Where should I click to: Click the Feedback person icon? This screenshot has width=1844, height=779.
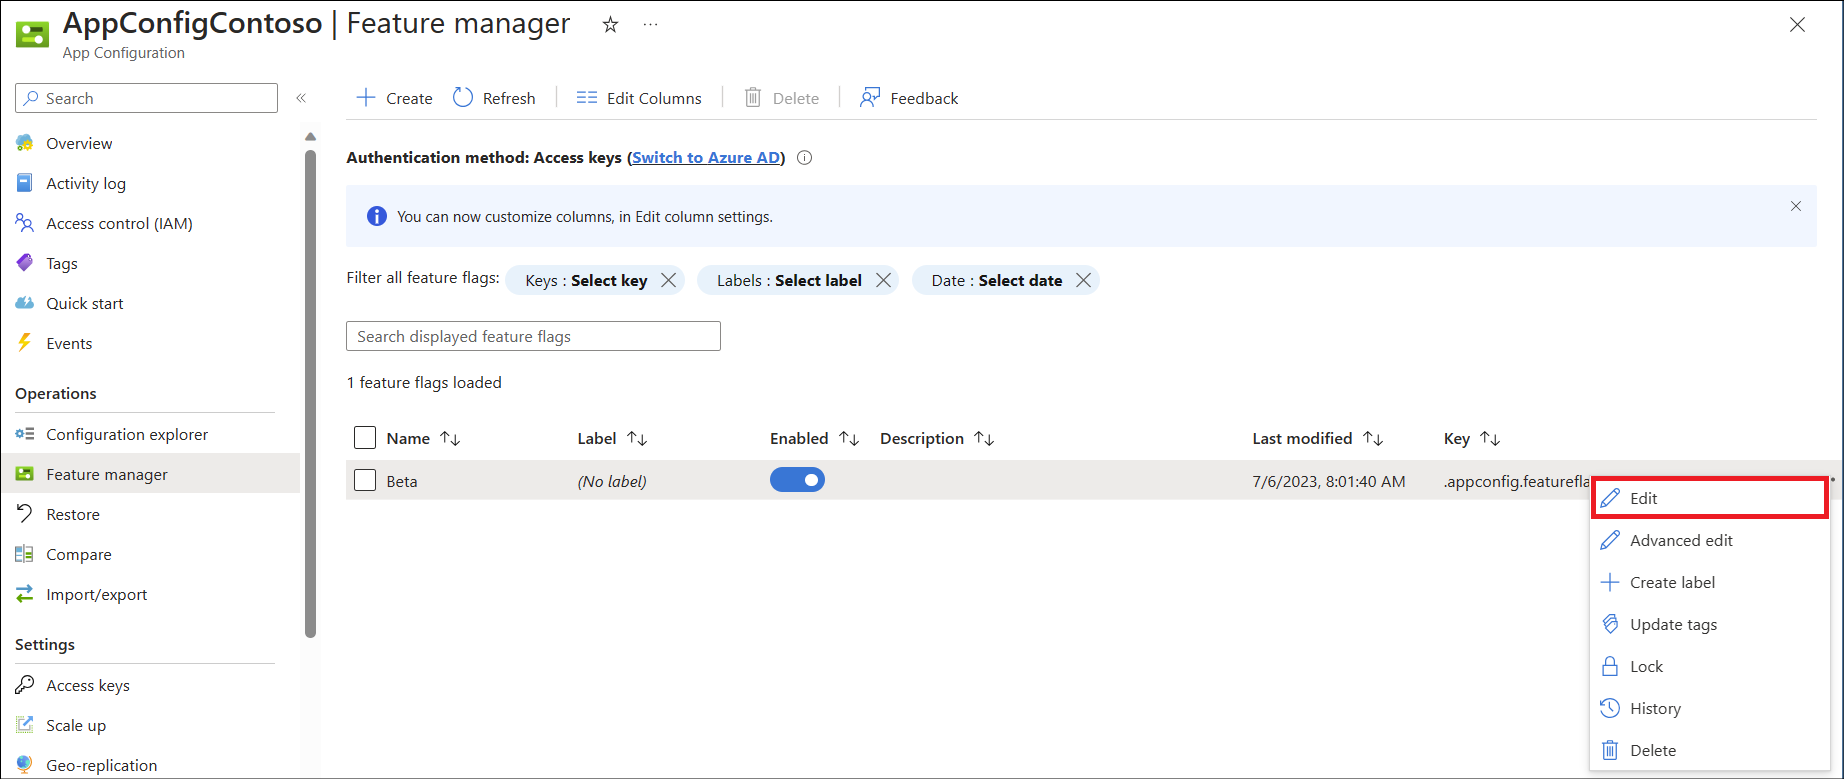pyautogui.click(x=870, y=97)
